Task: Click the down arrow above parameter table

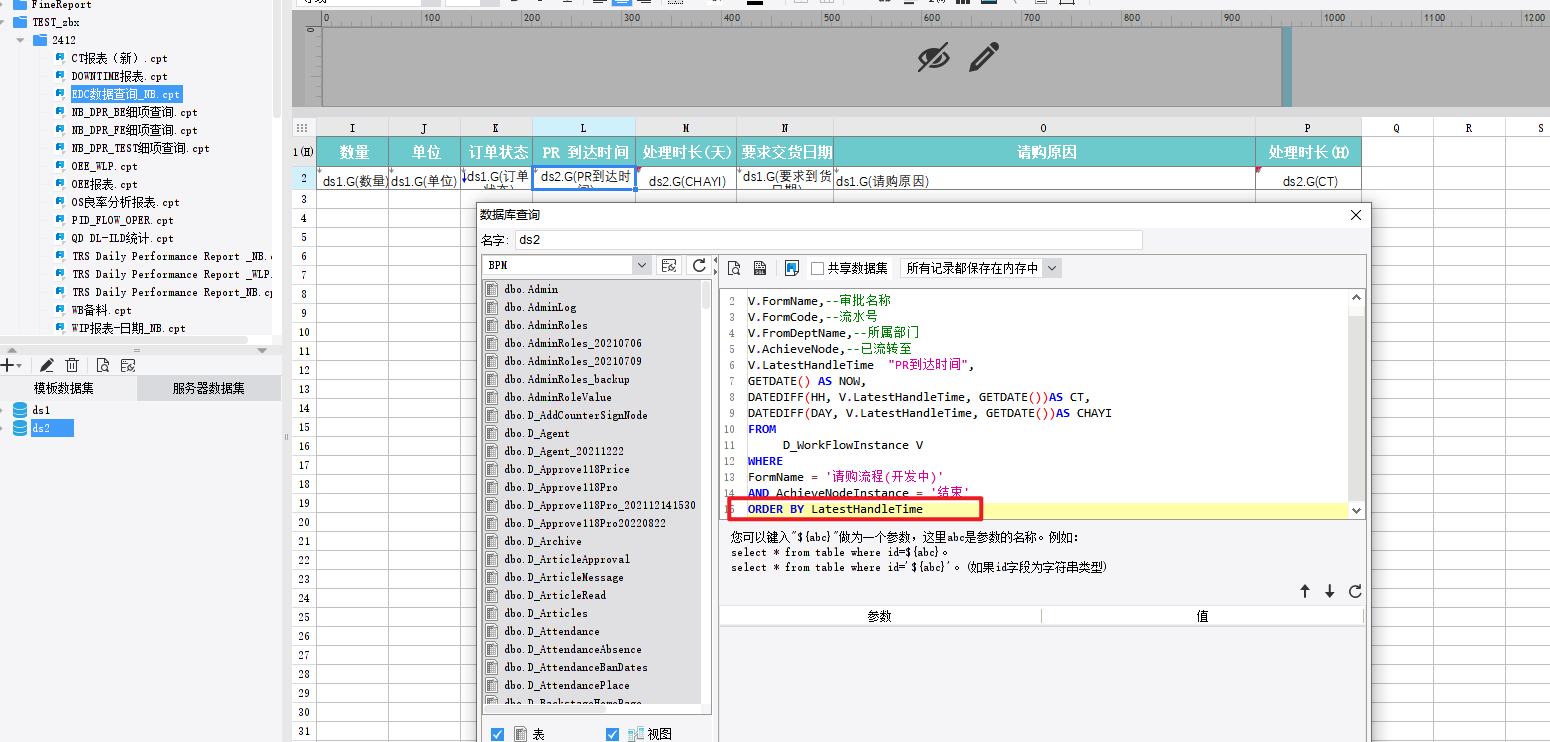Action: (1330, 591)
